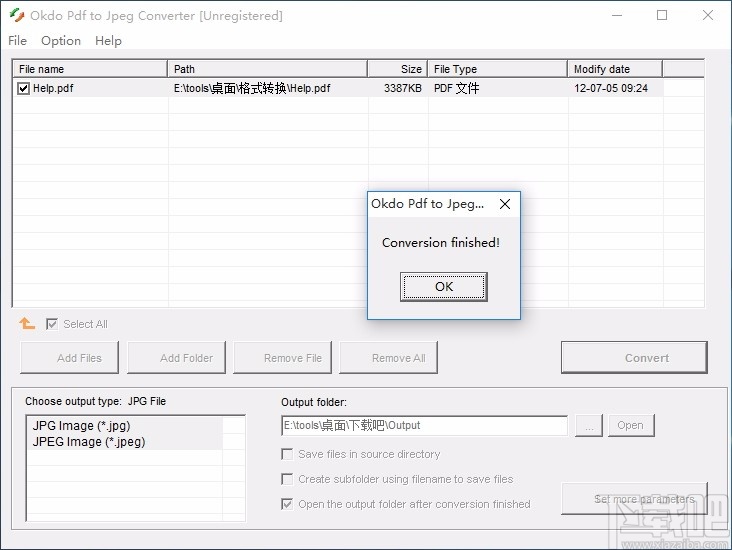Sort by Size column header
Viewport: 732px width, 550px height.
398,69
